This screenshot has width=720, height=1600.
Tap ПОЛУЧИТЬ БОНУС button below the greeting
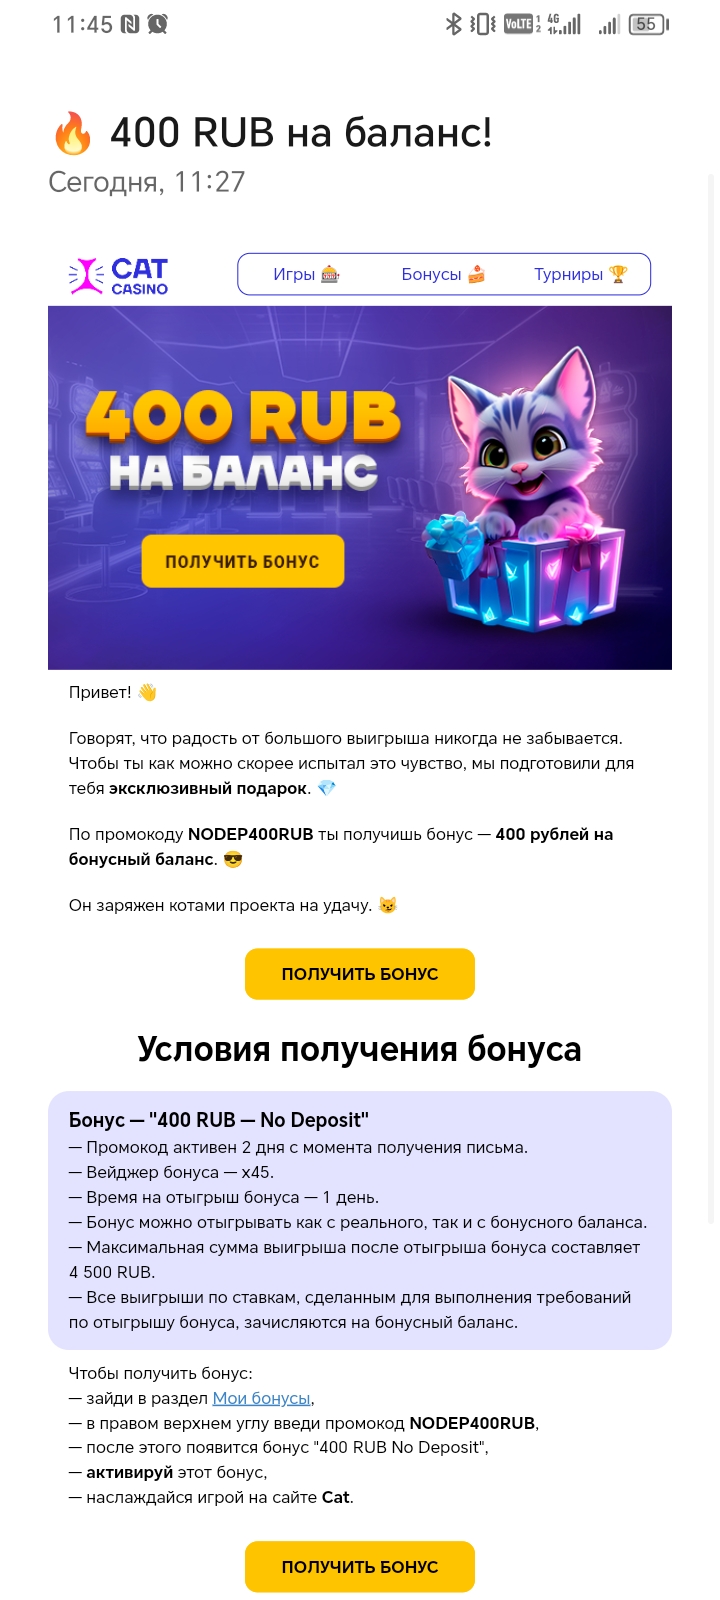pyautogui.click(x=360, y=974)
